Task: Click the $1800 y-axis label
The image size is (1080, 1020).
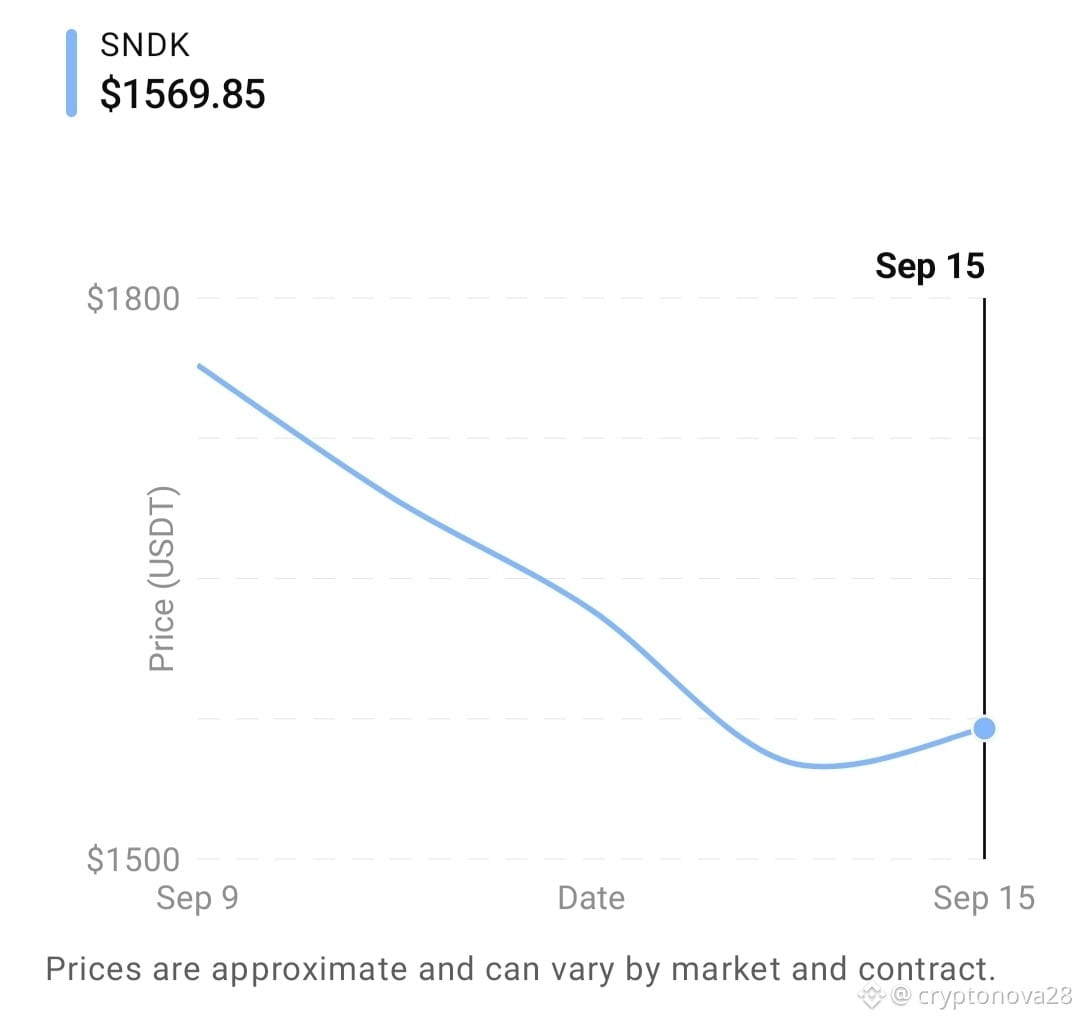Action: (x=133, y=299)
